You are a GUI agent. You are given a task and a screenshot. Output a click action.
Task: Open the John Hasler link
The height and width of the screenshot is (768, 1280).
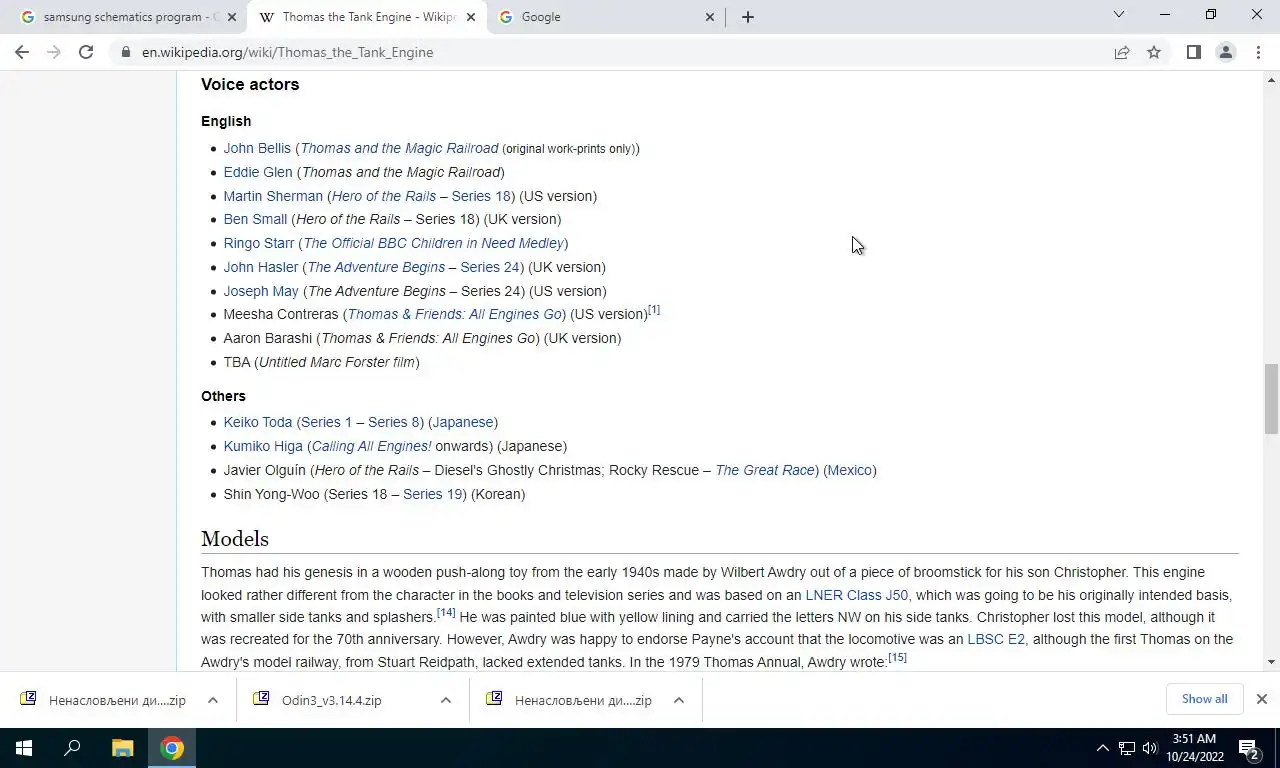pos(261,267)
